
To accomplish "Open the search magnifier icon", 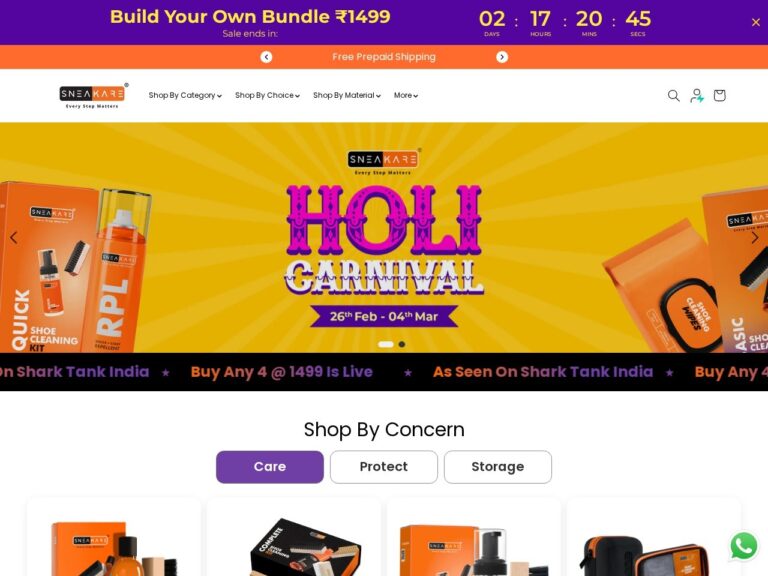I will 673,96.
